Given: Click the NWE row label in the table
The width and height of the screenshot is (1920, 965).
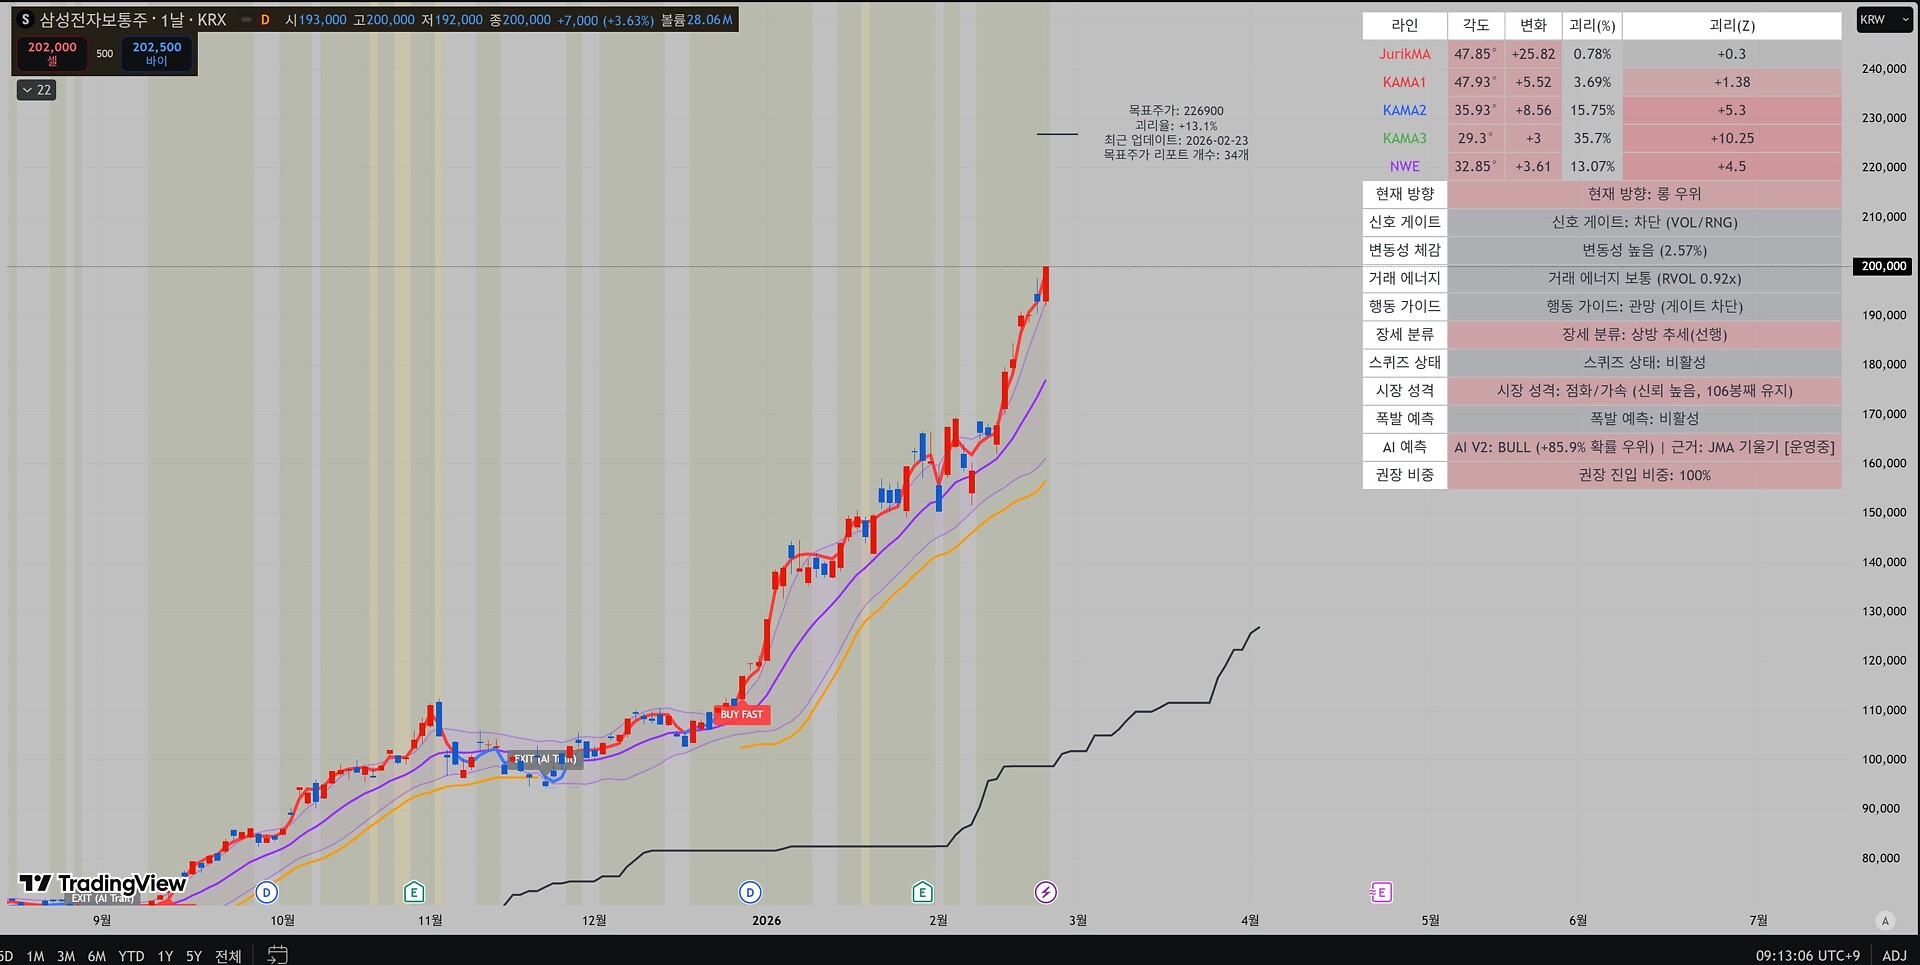Looking at the screenshot, I should tap(1405, 166).
